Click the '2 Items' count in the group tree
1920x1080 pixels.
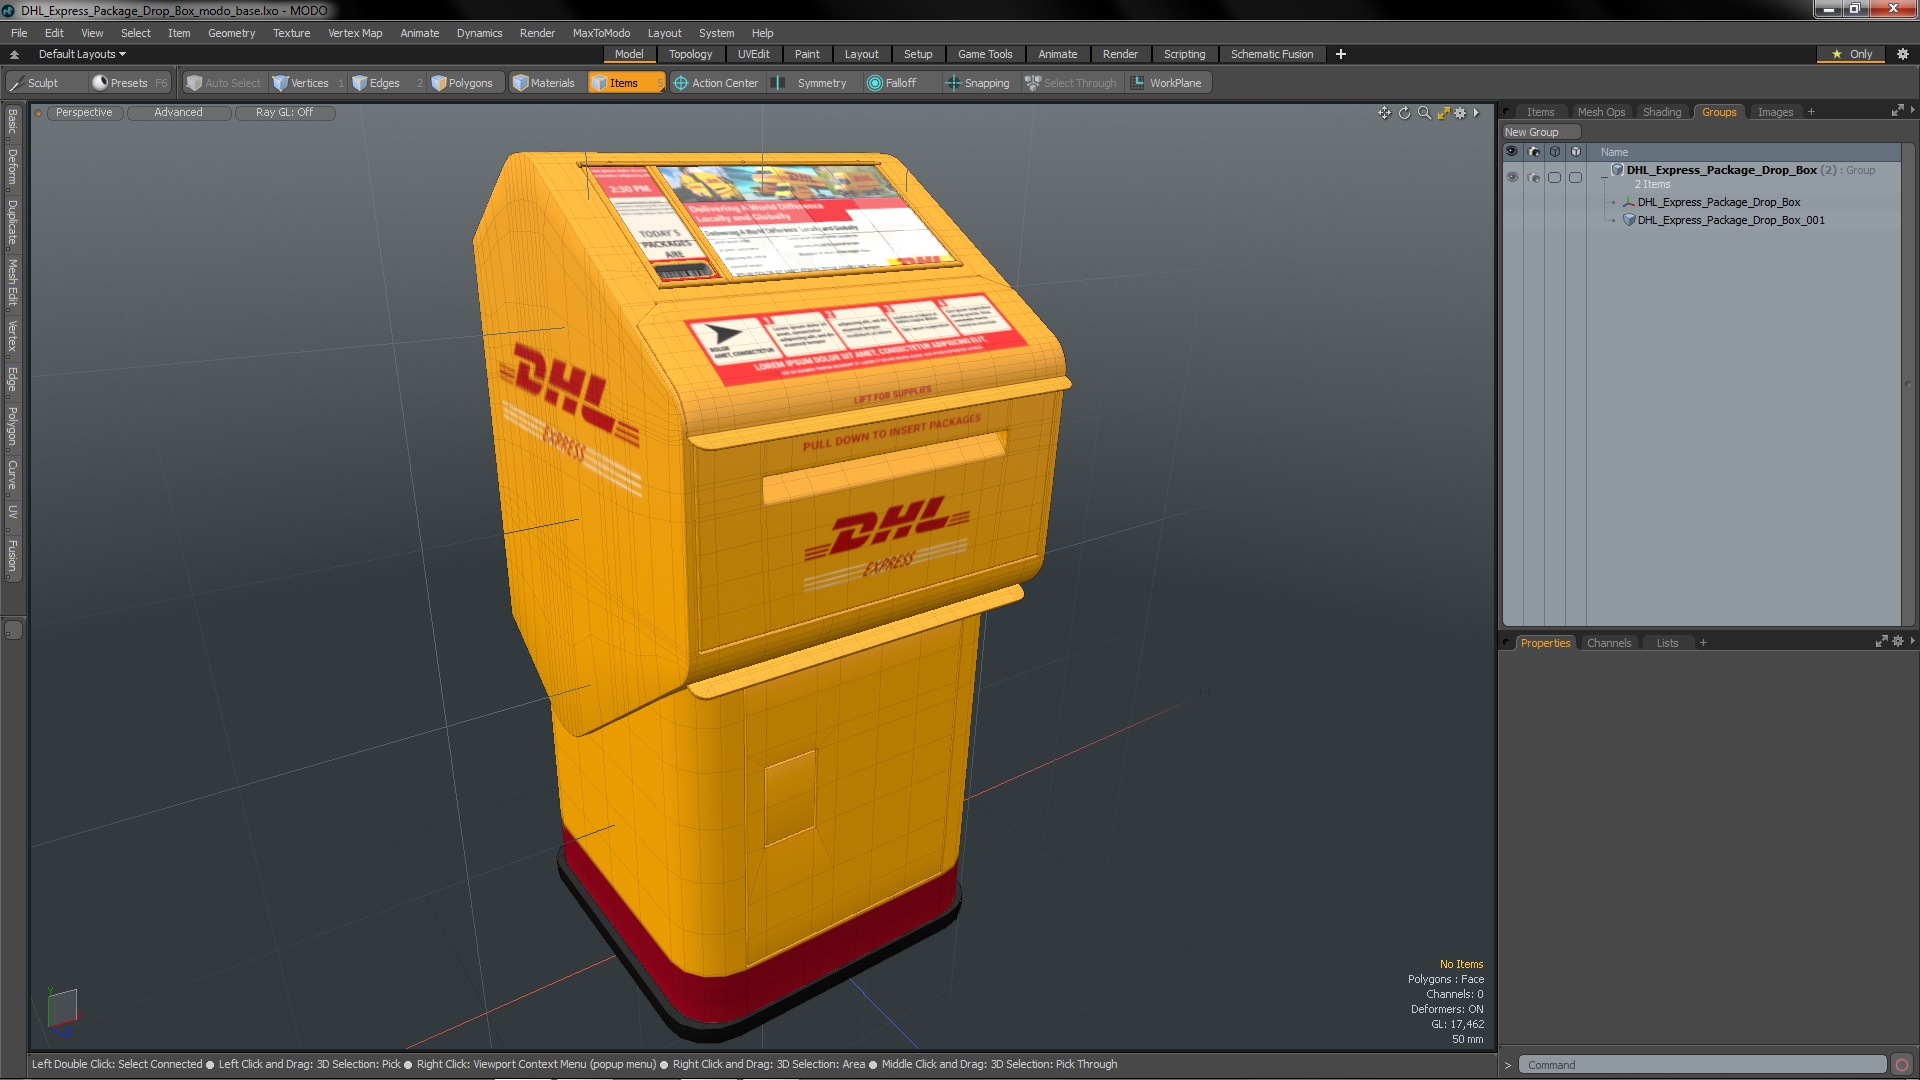[x=1652, y=185]
